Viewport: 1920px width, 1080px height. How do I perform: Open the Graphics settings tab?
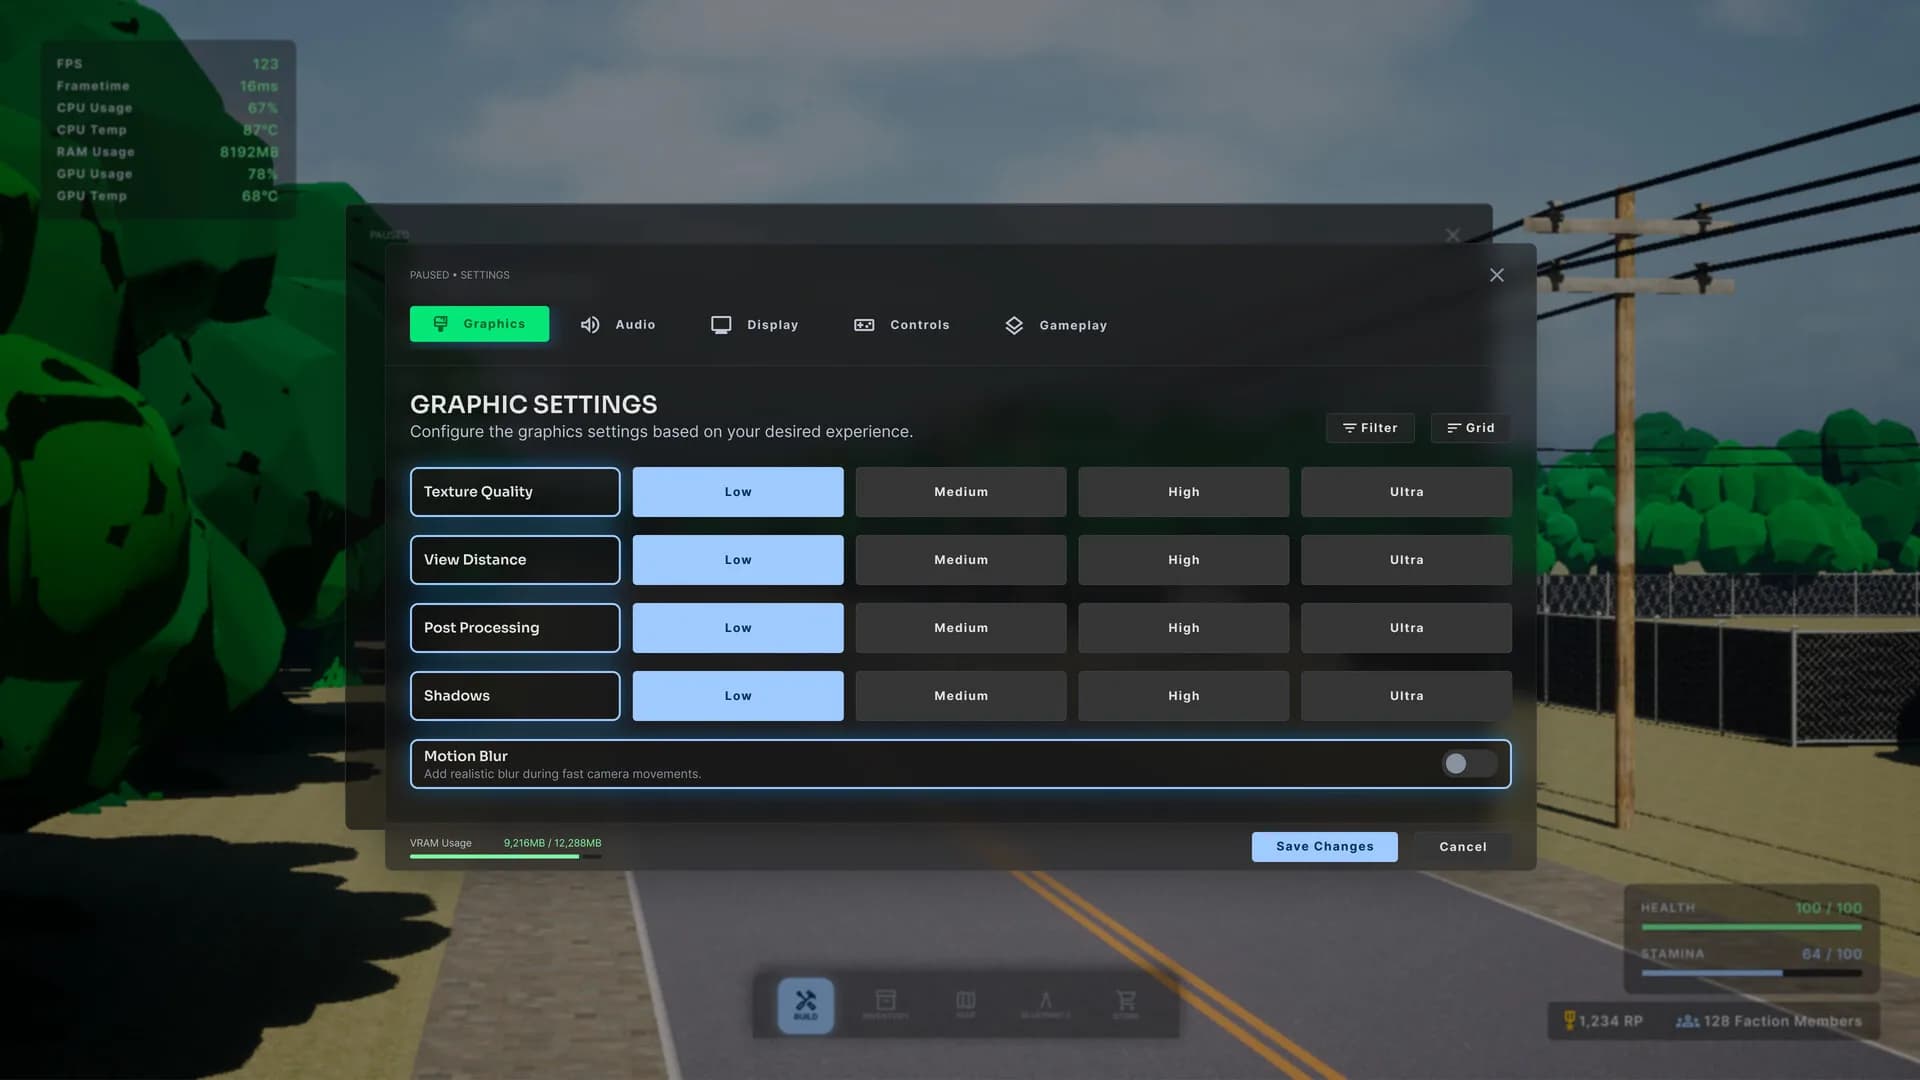[479, 324]
